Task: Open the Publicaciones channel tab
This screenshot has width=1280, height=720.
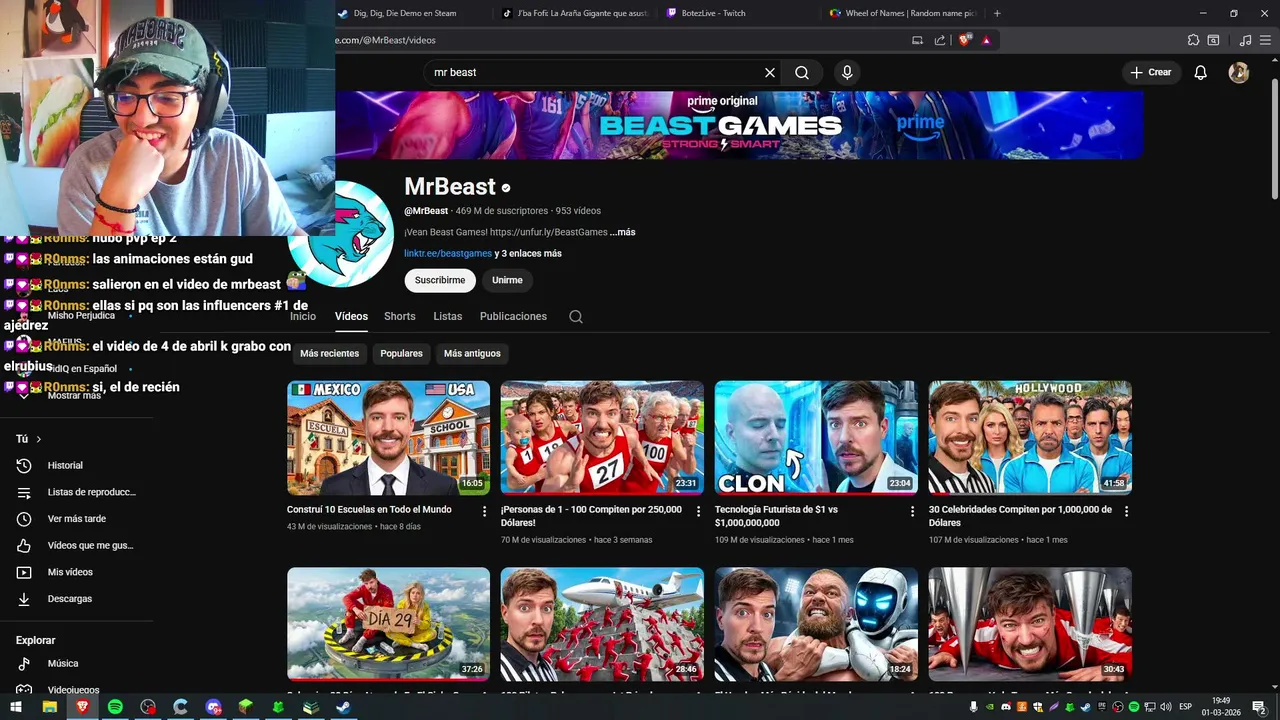Action: [513, 316]
